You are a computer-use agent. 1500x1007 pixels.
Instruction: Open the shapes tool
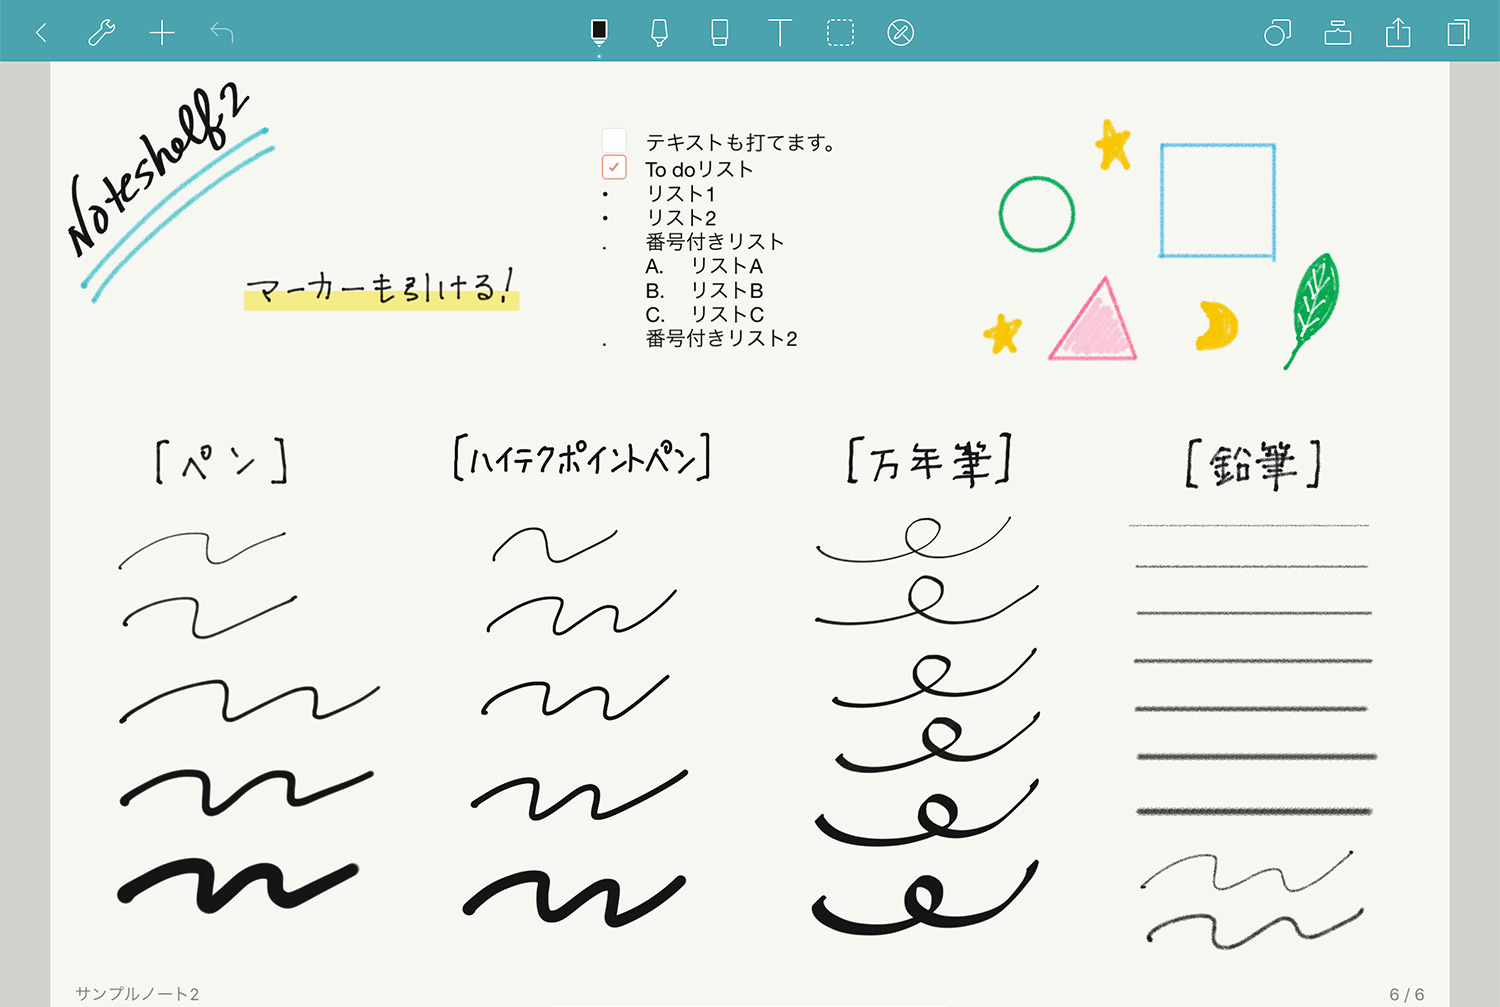pos(1277,33)
